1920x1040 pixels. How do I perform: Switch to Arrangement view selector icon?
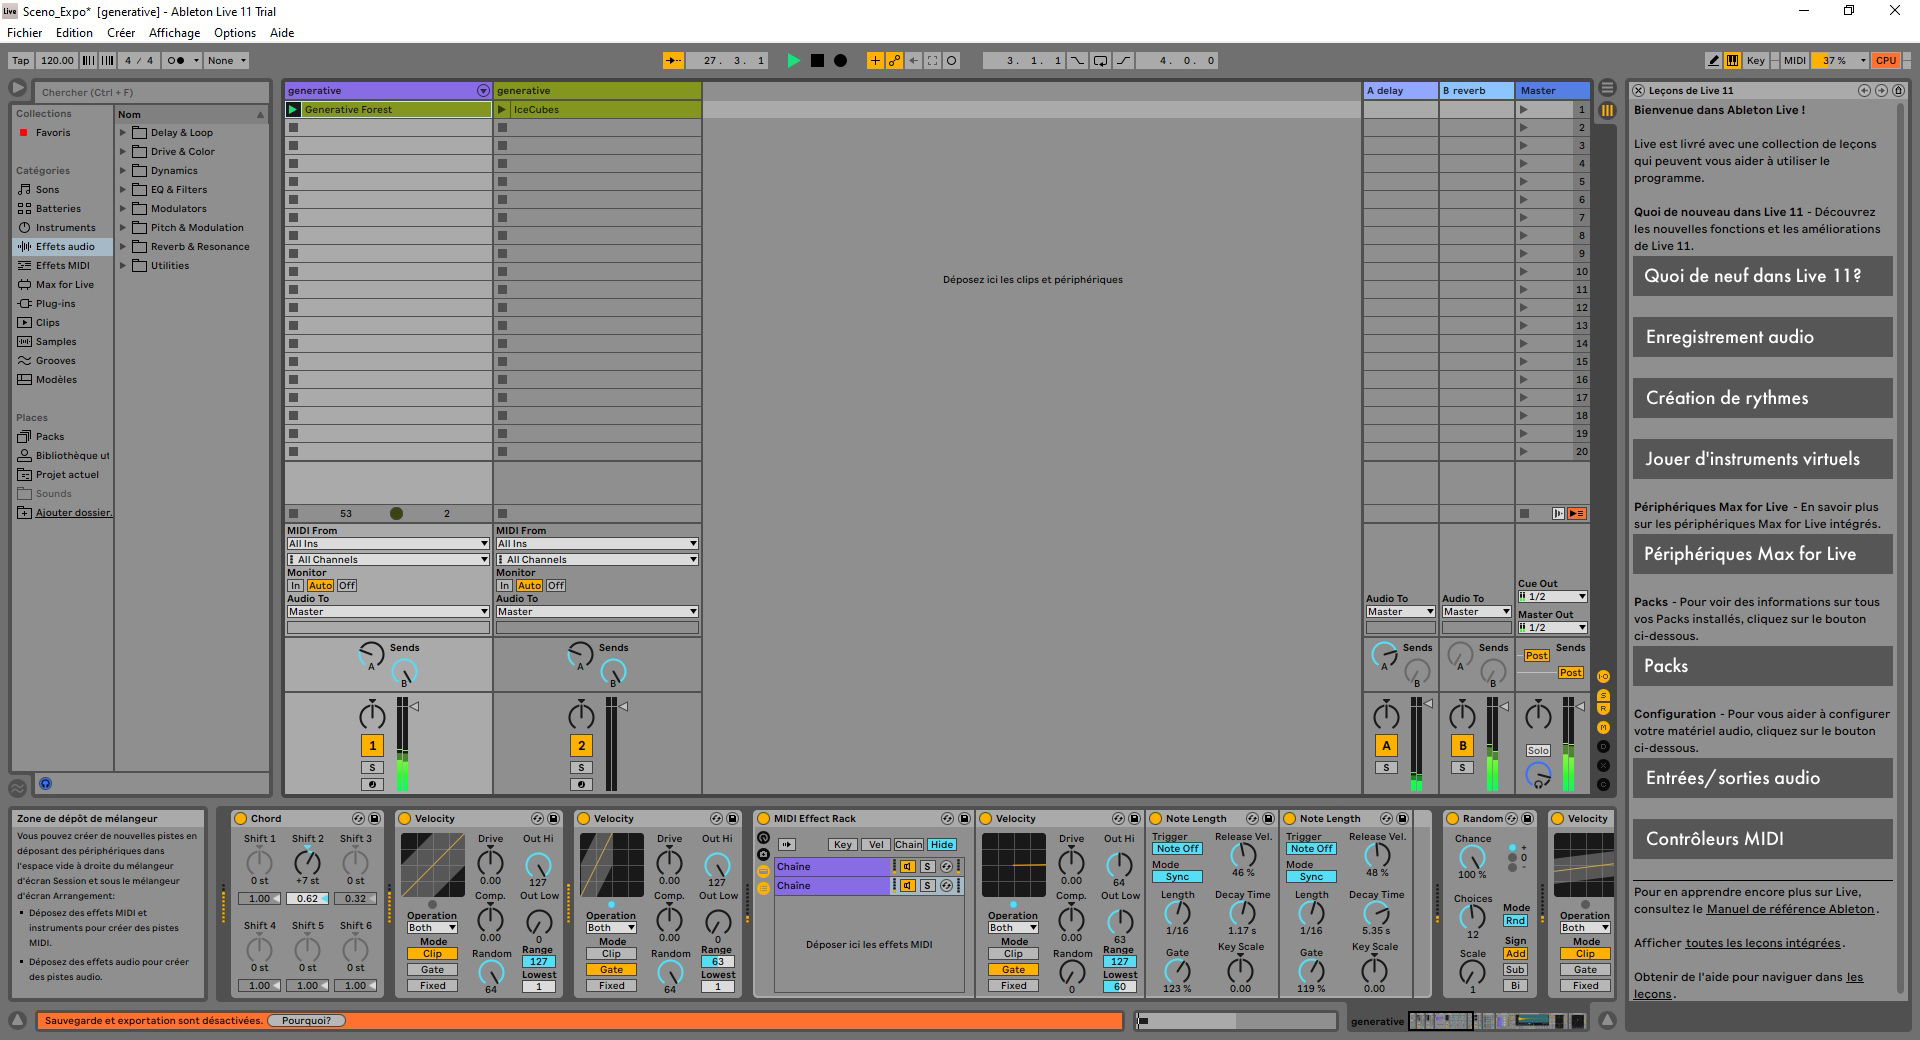pos(1607,88)
